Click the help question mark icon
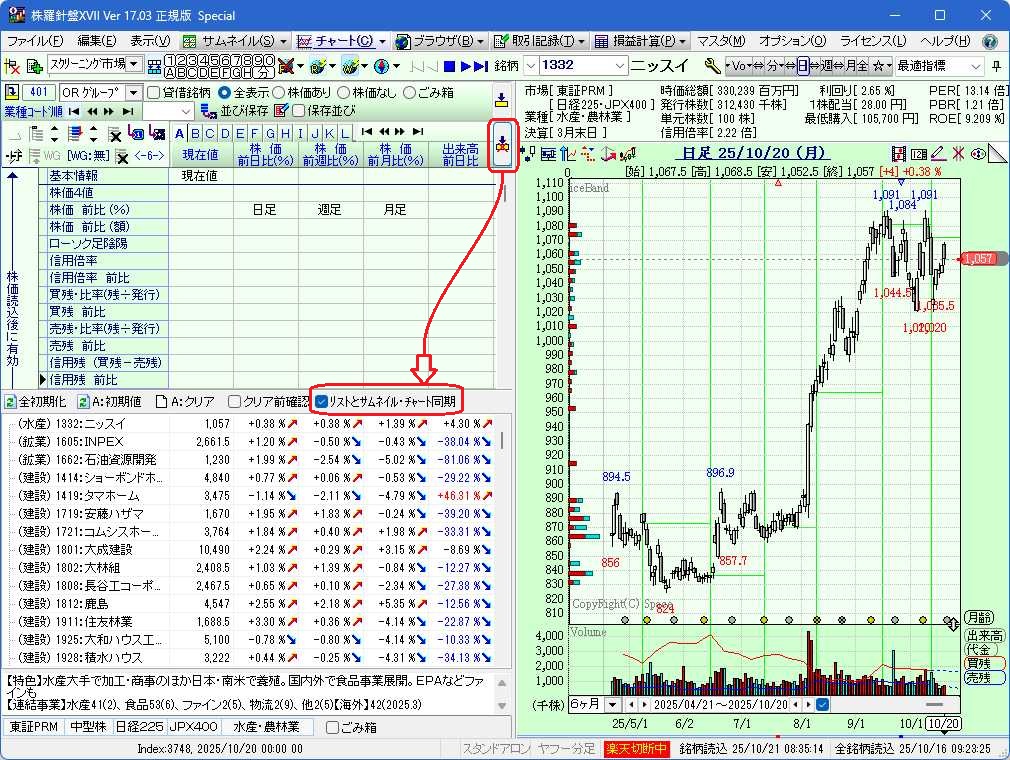 [x=989, y=41]
